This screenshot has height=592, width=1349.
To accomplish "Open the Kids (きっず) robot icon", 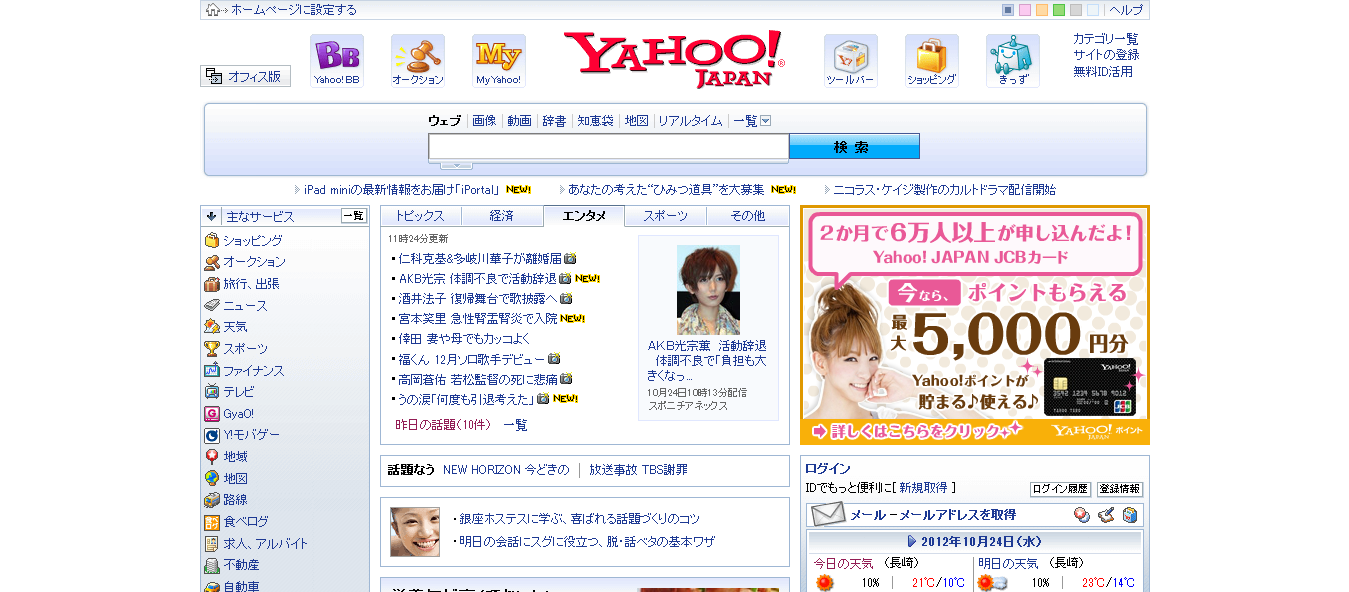I will 1012,61.
